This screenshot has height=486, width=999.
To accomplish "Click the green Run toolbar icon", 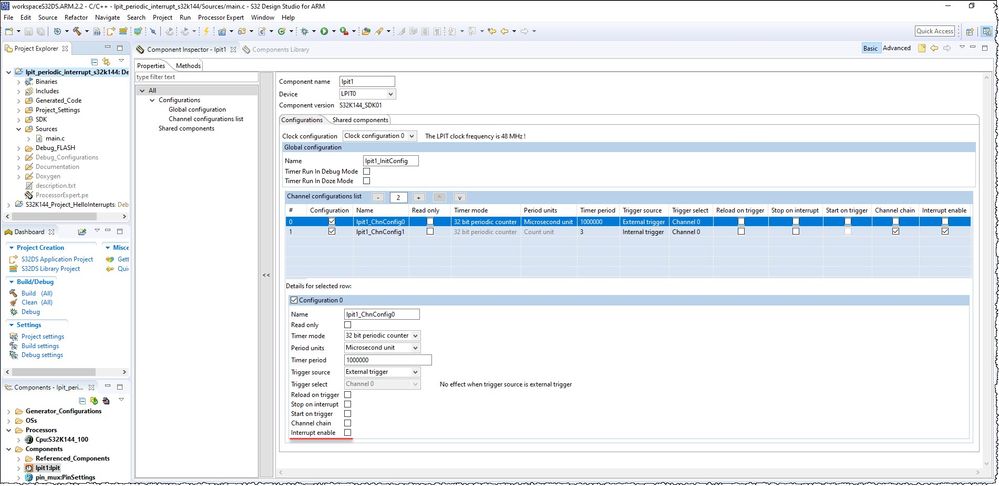I will point(324,31).
